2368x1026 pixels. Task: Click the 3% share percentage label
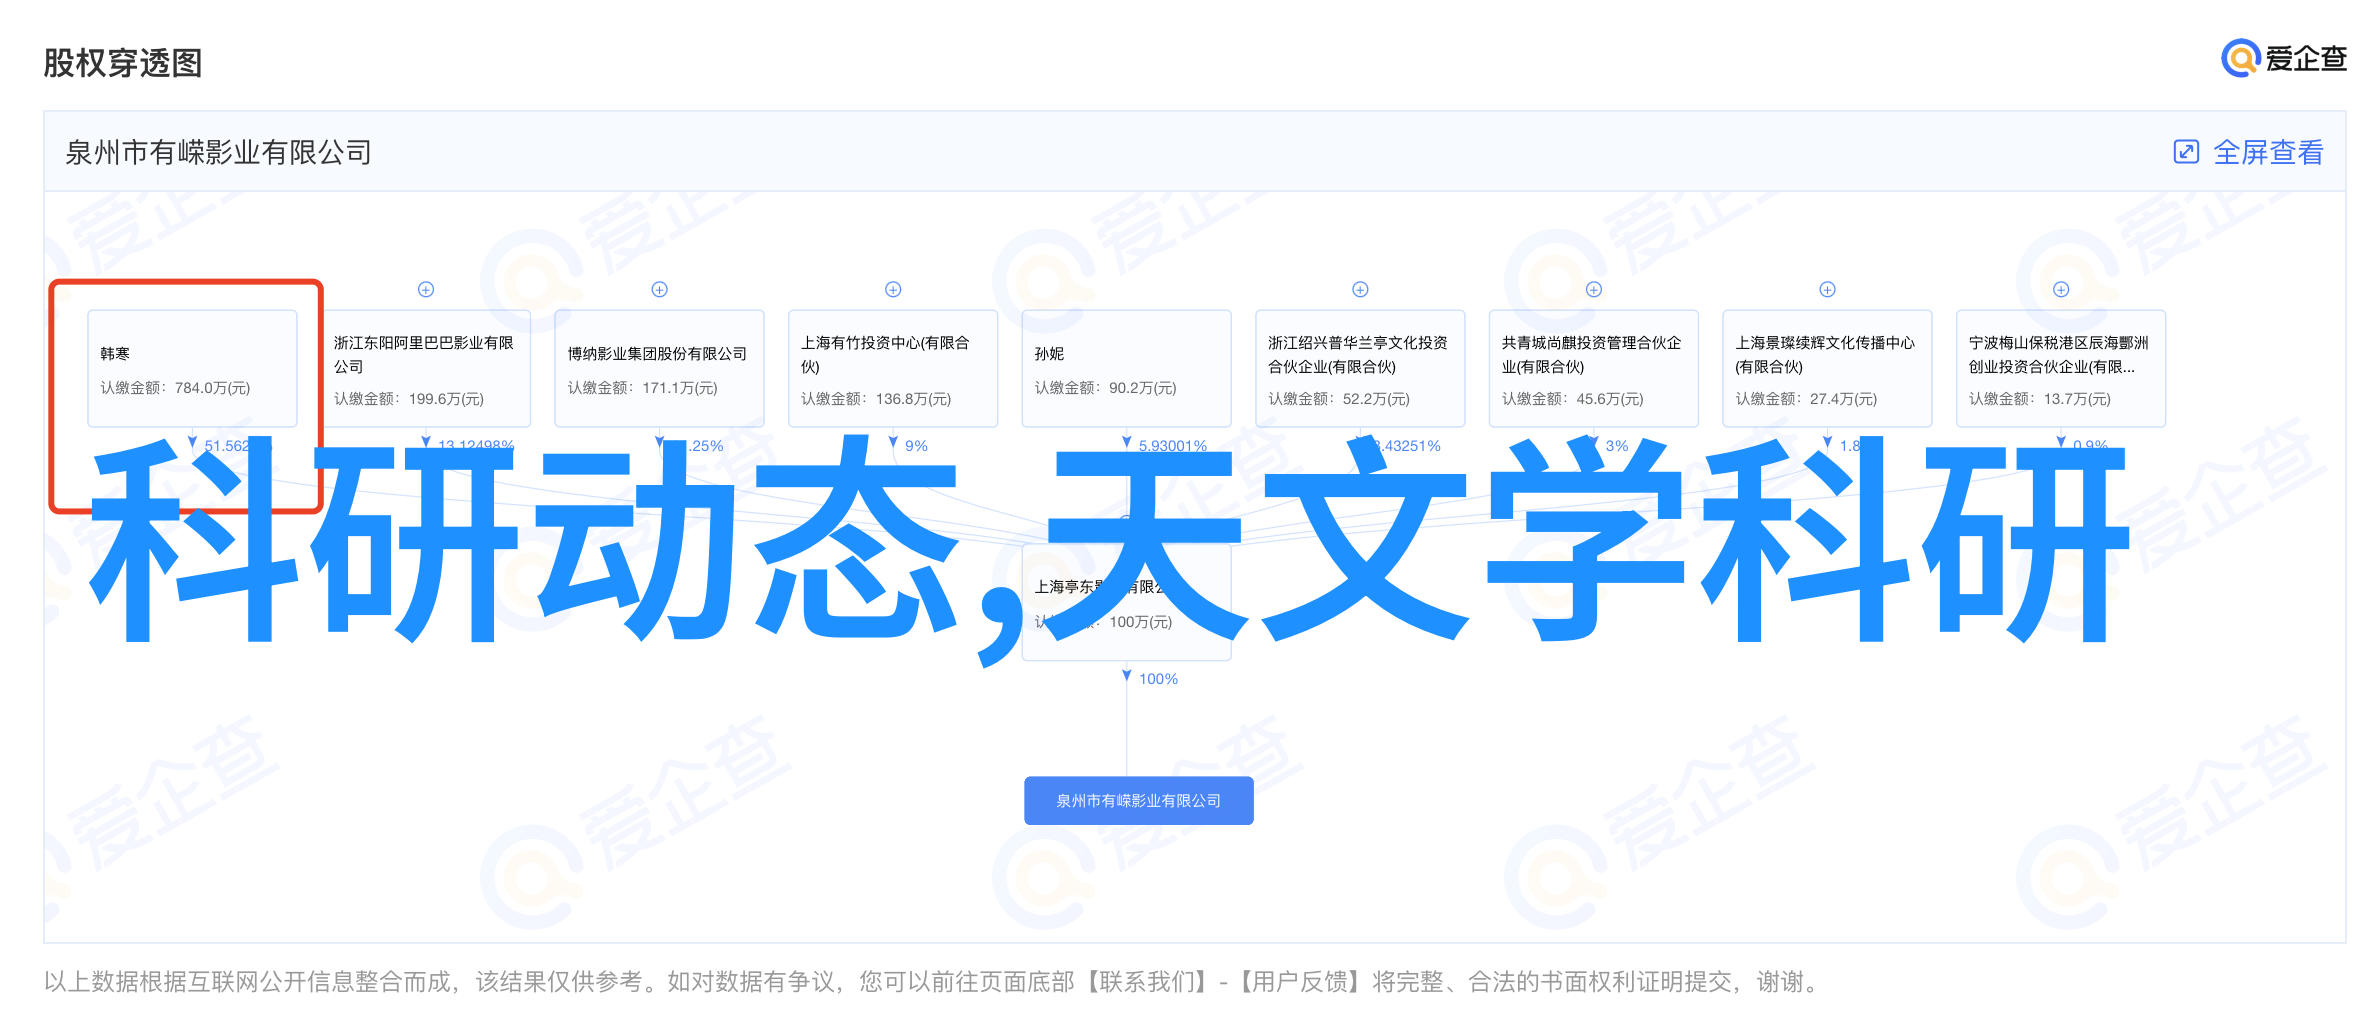pos(1617,446)
